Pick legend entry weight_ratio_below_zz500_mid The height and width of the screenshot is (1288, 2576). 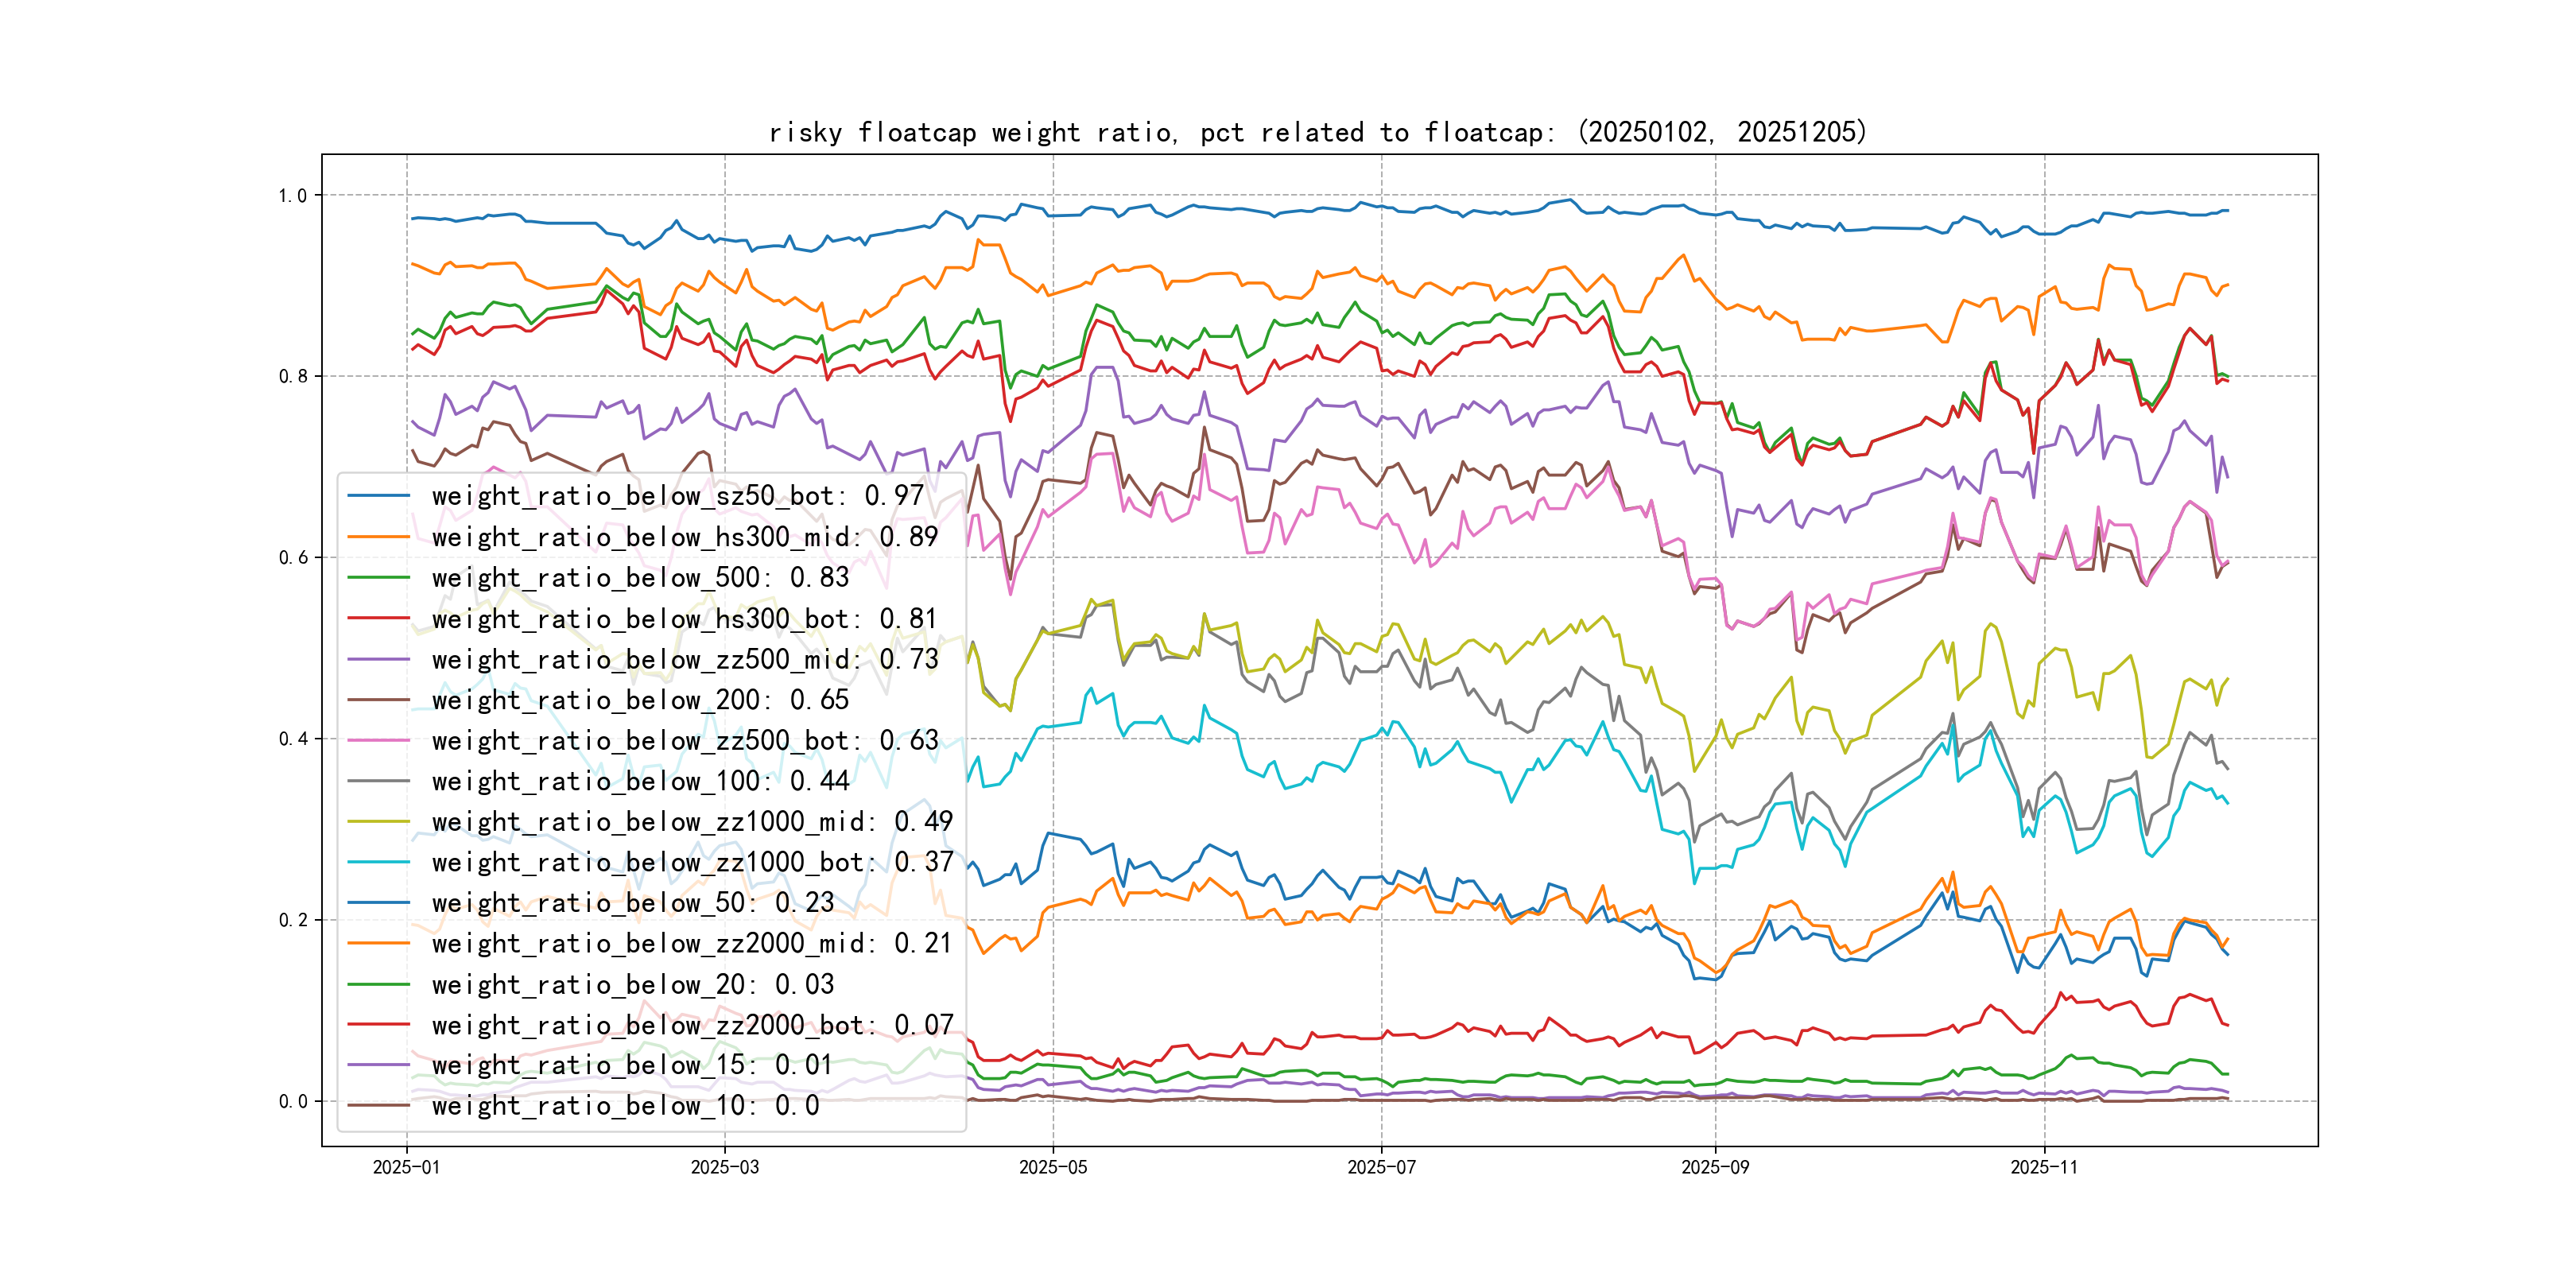(x=684, y=660)
